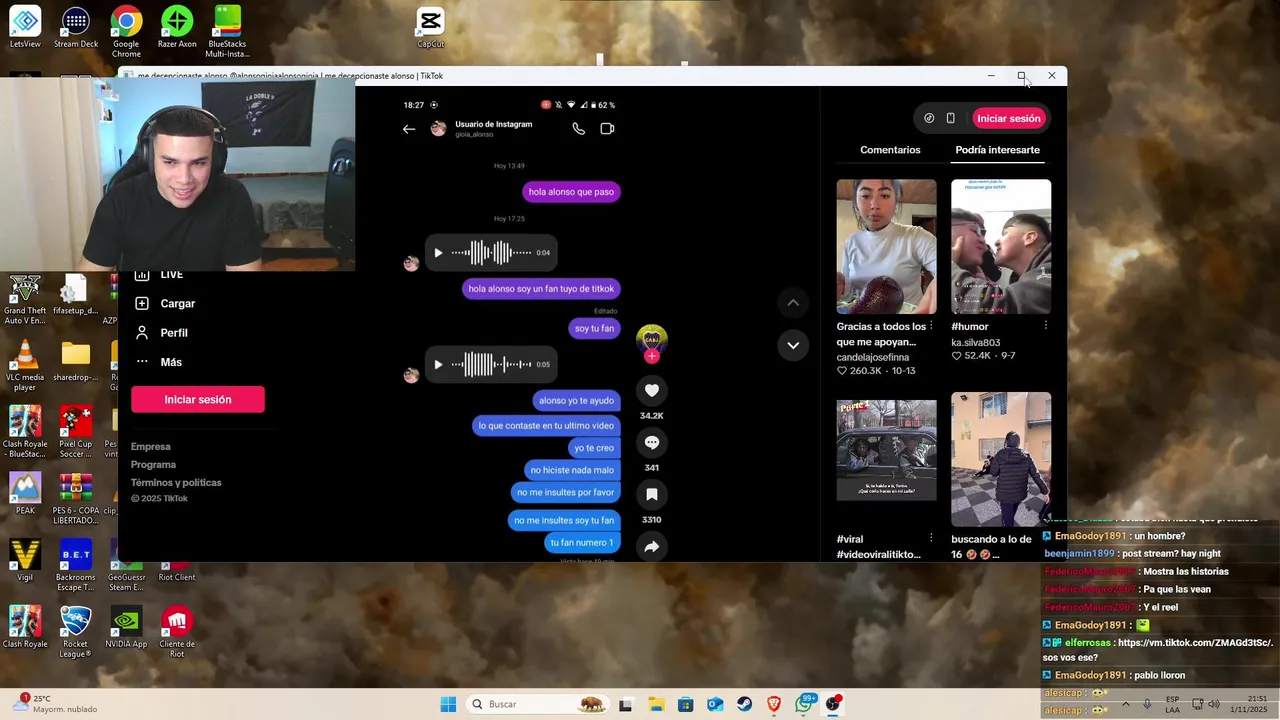Open options menu for the #viral video

(931, 539)
